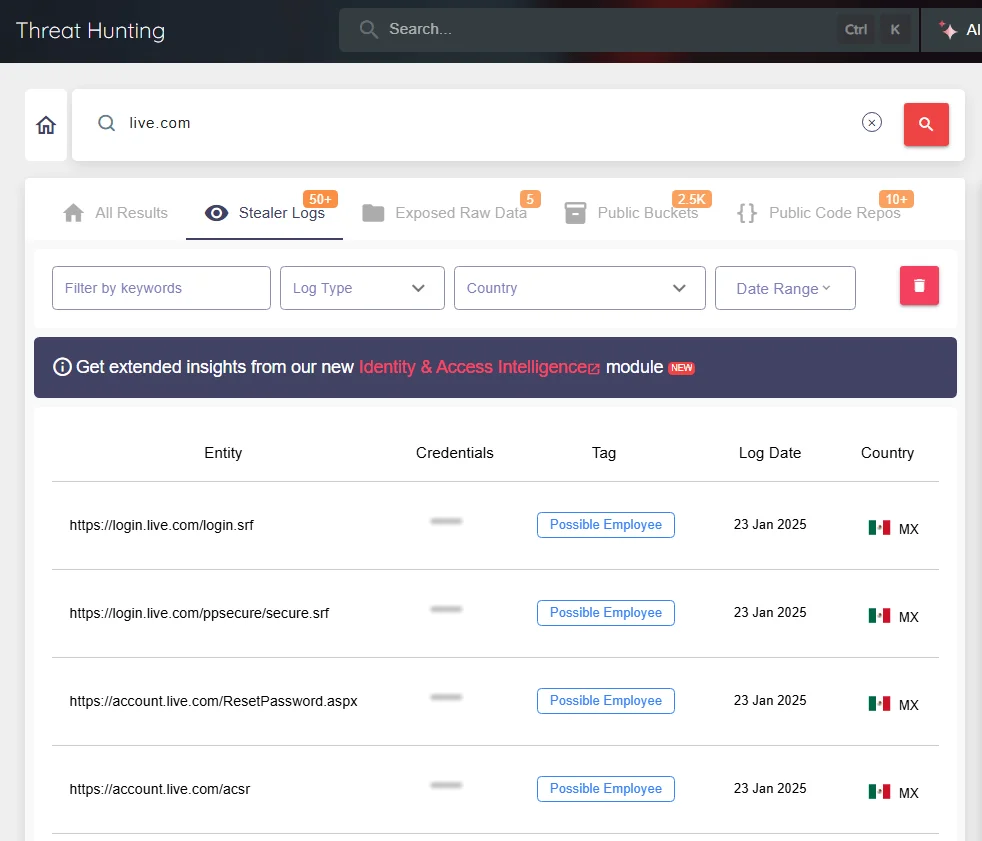Click the eye icon on the Stealer Logs tab
The width and height of the screenshot is (982, 841).
click(x=216, y=213)
